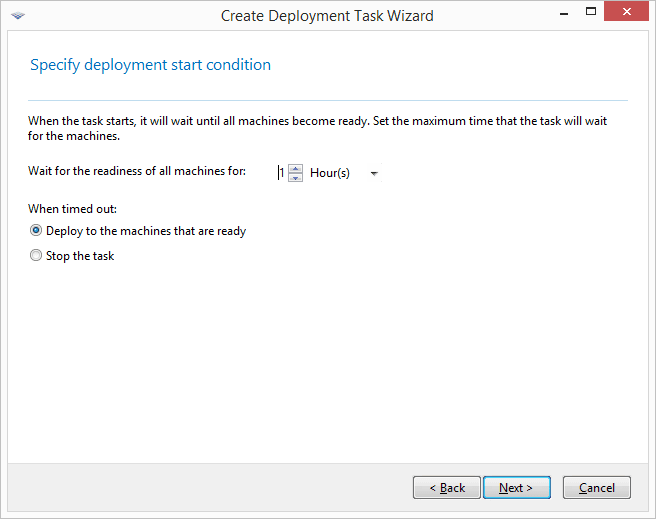Increase the wait time with up arrow
The image size is (656, 519).
[295, 168]
